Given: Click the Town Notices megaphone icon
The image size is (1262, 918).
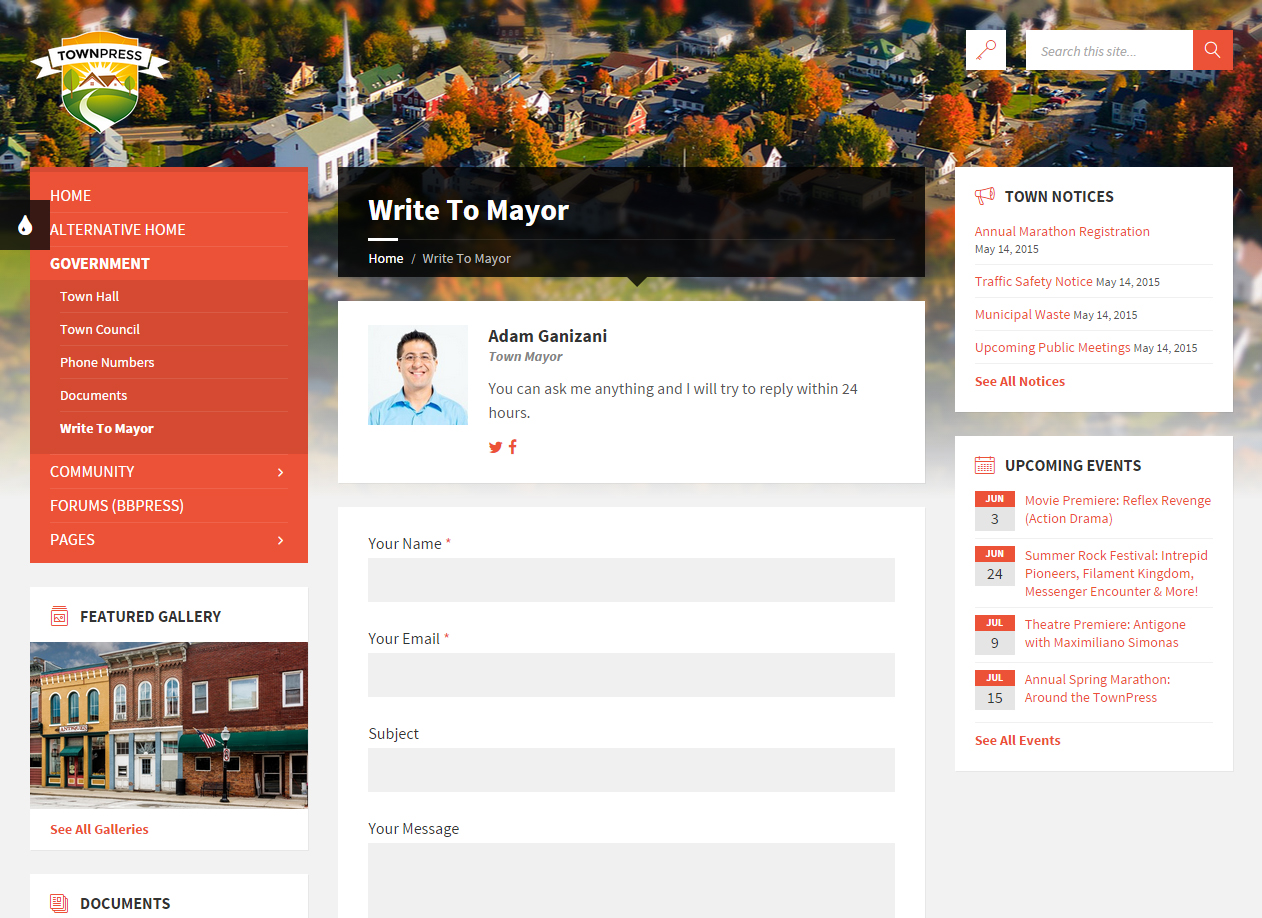Looking at the screenshot, I should [985, 196].
